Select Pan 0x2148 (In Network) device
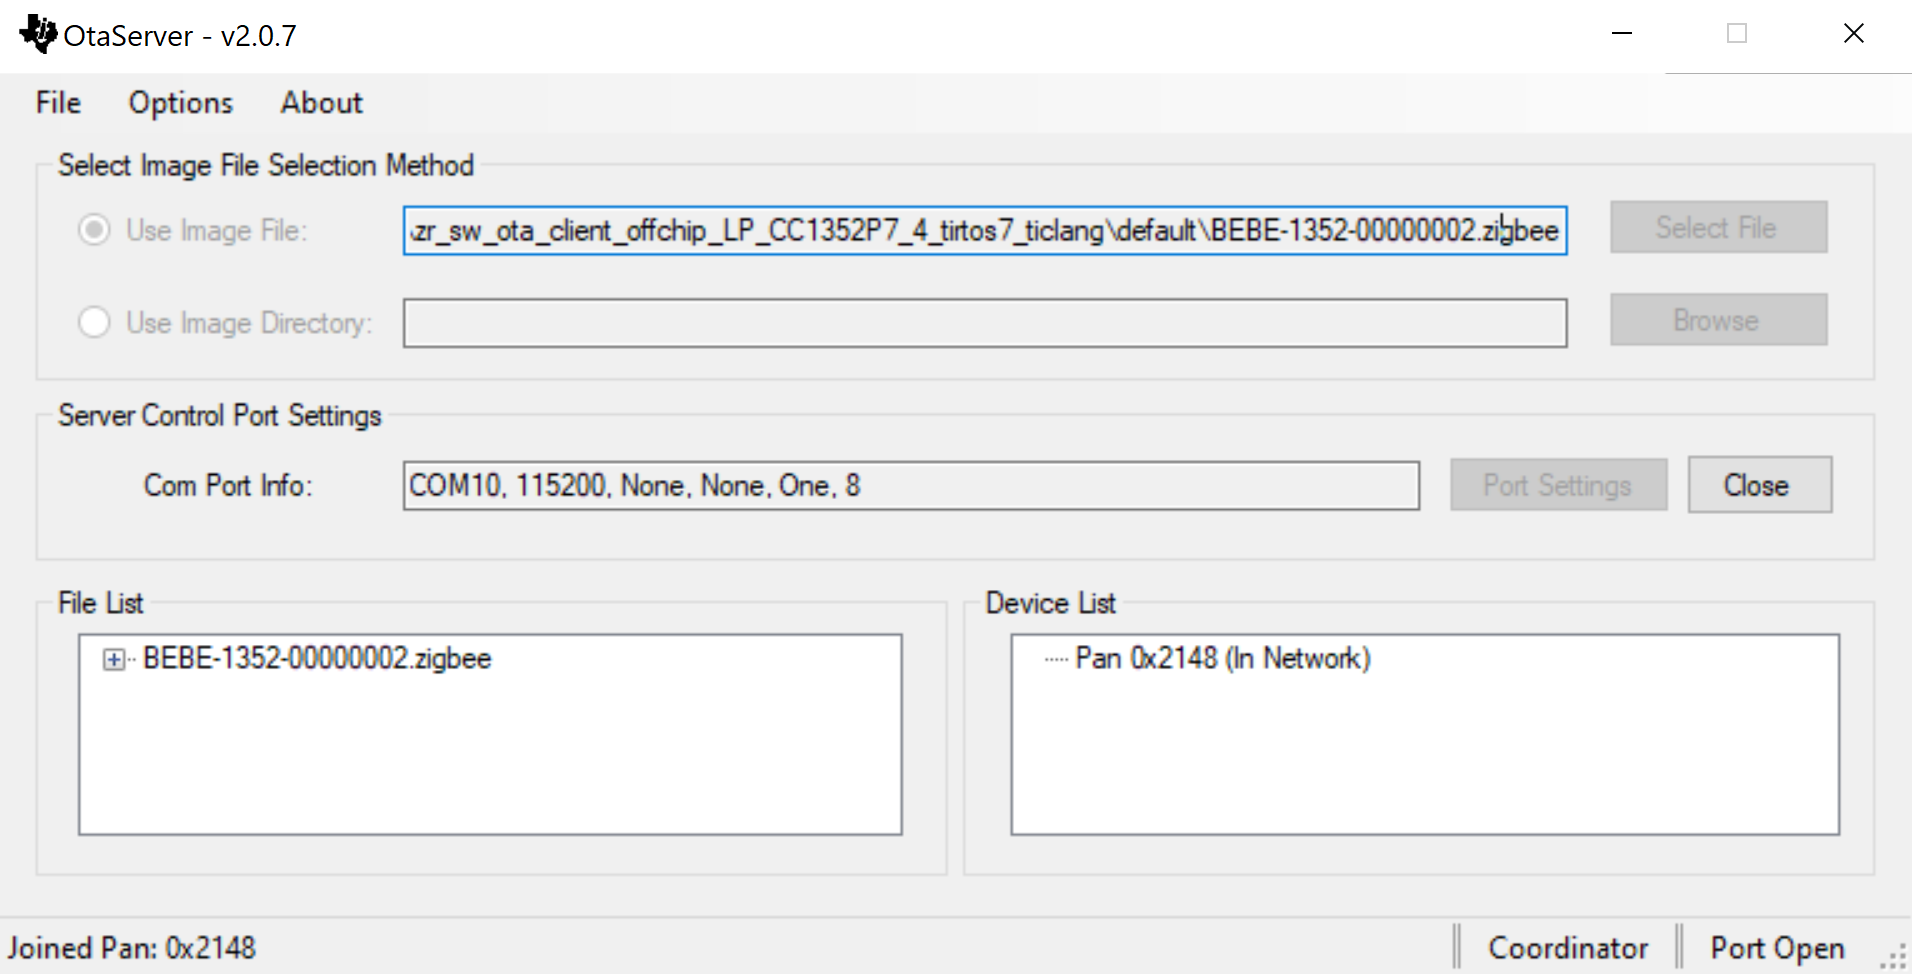This screenshot has height=974, width=1912. click(x=1223, y=659)
